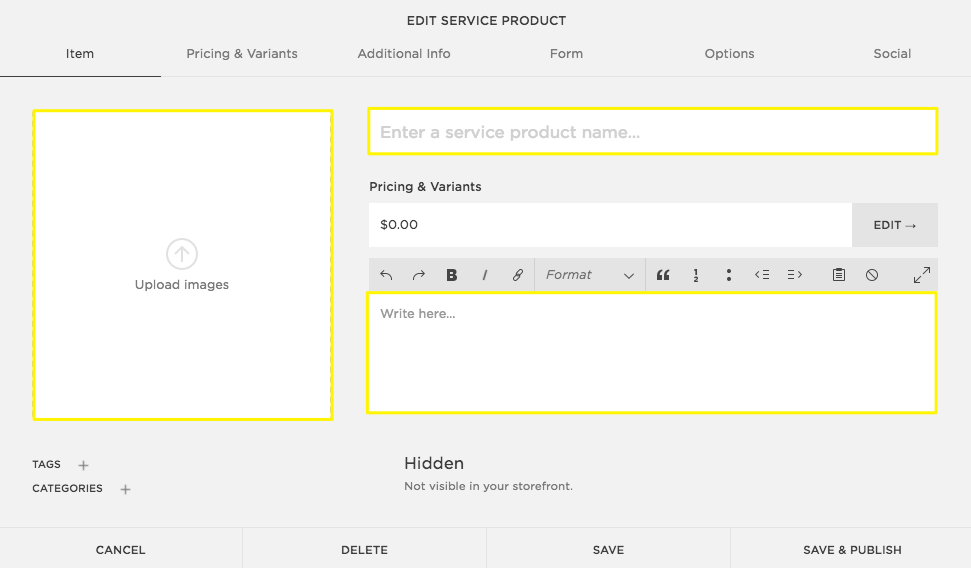Insert a hyperlink with the link icon
The height and width of the screenshot is (568, 971).
point(518,275)
